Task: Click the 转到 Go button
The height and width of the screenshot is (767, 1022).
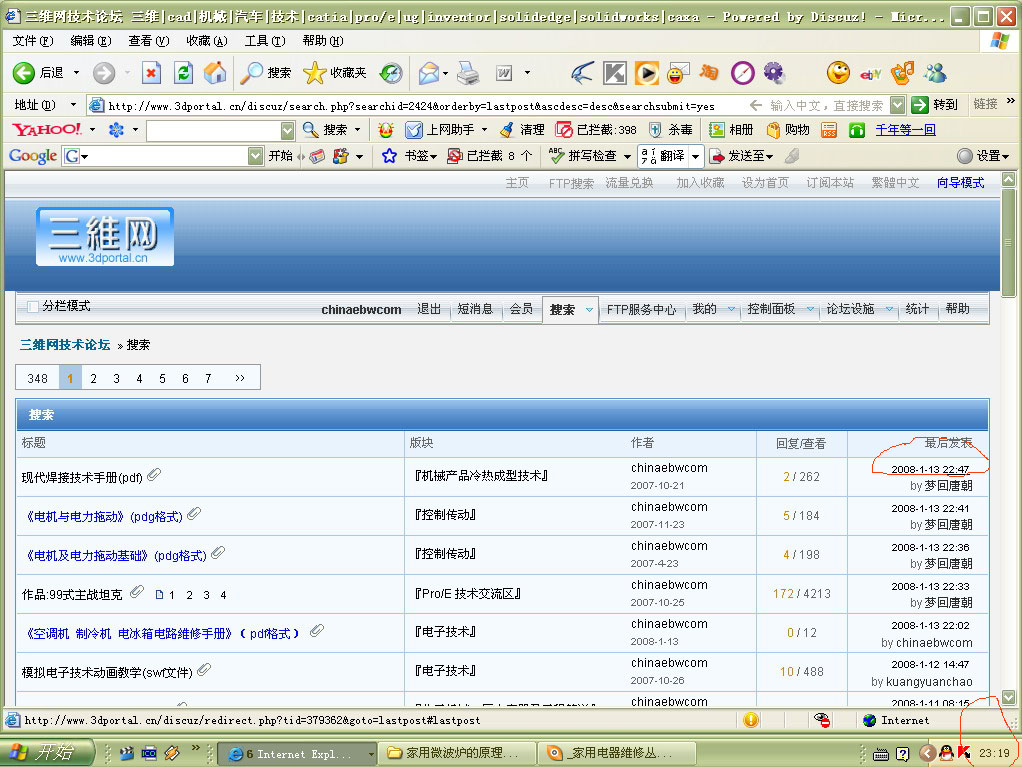Action: [935, 104]
